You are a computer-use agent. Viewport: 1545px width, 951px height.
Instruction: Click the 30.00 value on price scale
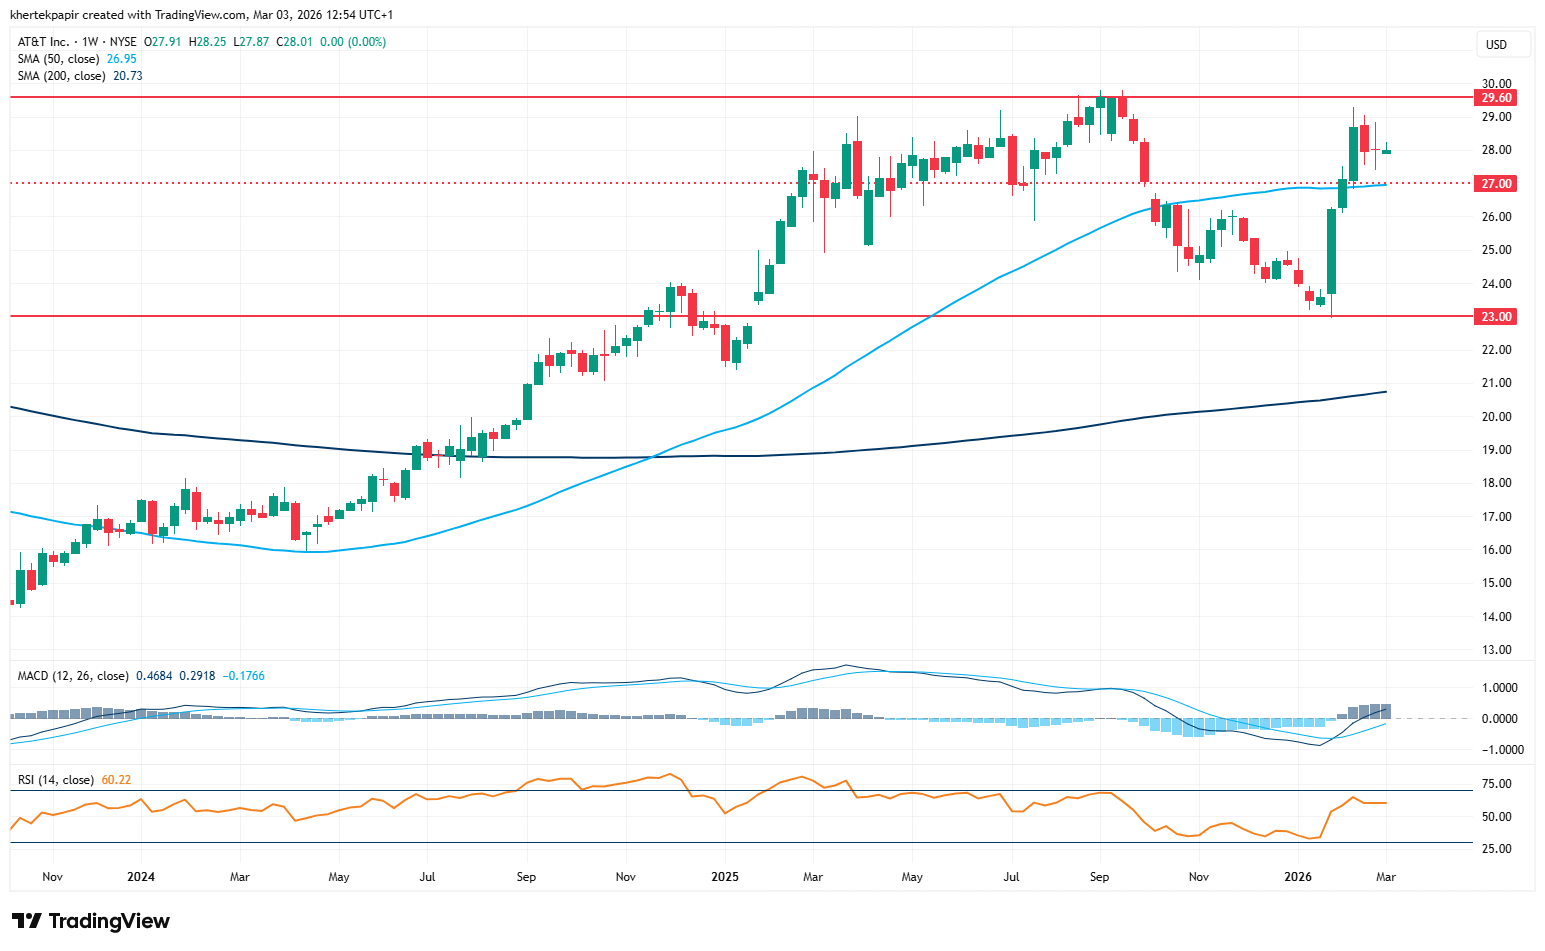(x=1496, y=84)
